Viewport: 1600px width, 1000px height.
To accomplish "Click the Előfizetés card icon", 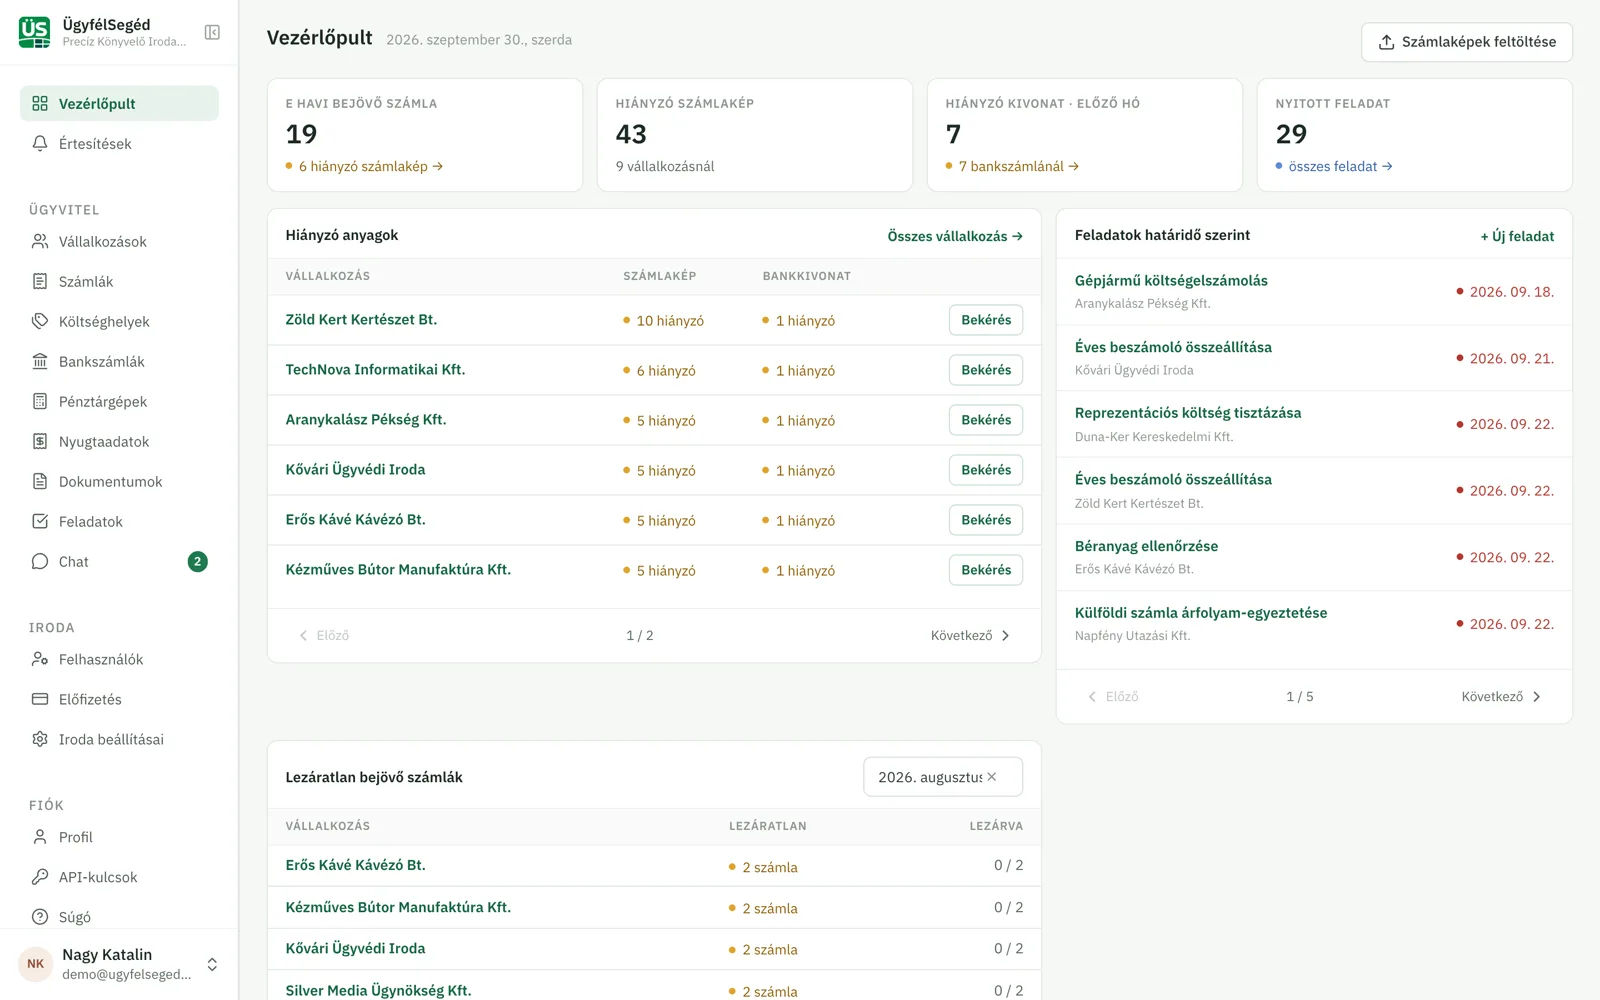I will [x=40, y=700].
